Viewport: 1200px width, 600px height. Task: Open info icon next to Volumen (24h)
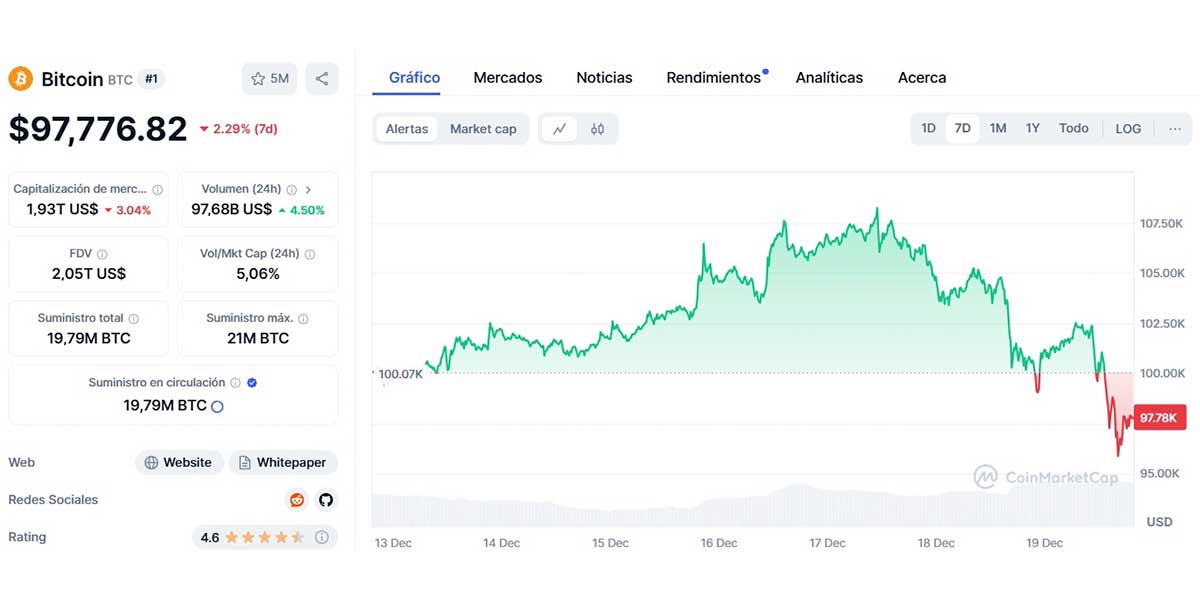coord(291,189)
